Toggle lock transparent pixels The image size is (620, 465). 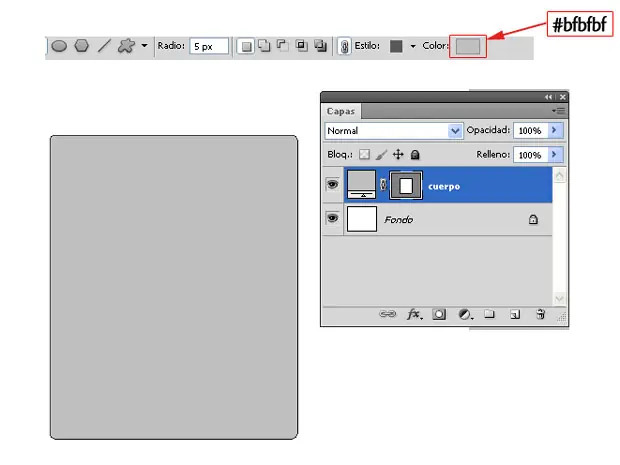pyautogui.click(x=364, y=155)
